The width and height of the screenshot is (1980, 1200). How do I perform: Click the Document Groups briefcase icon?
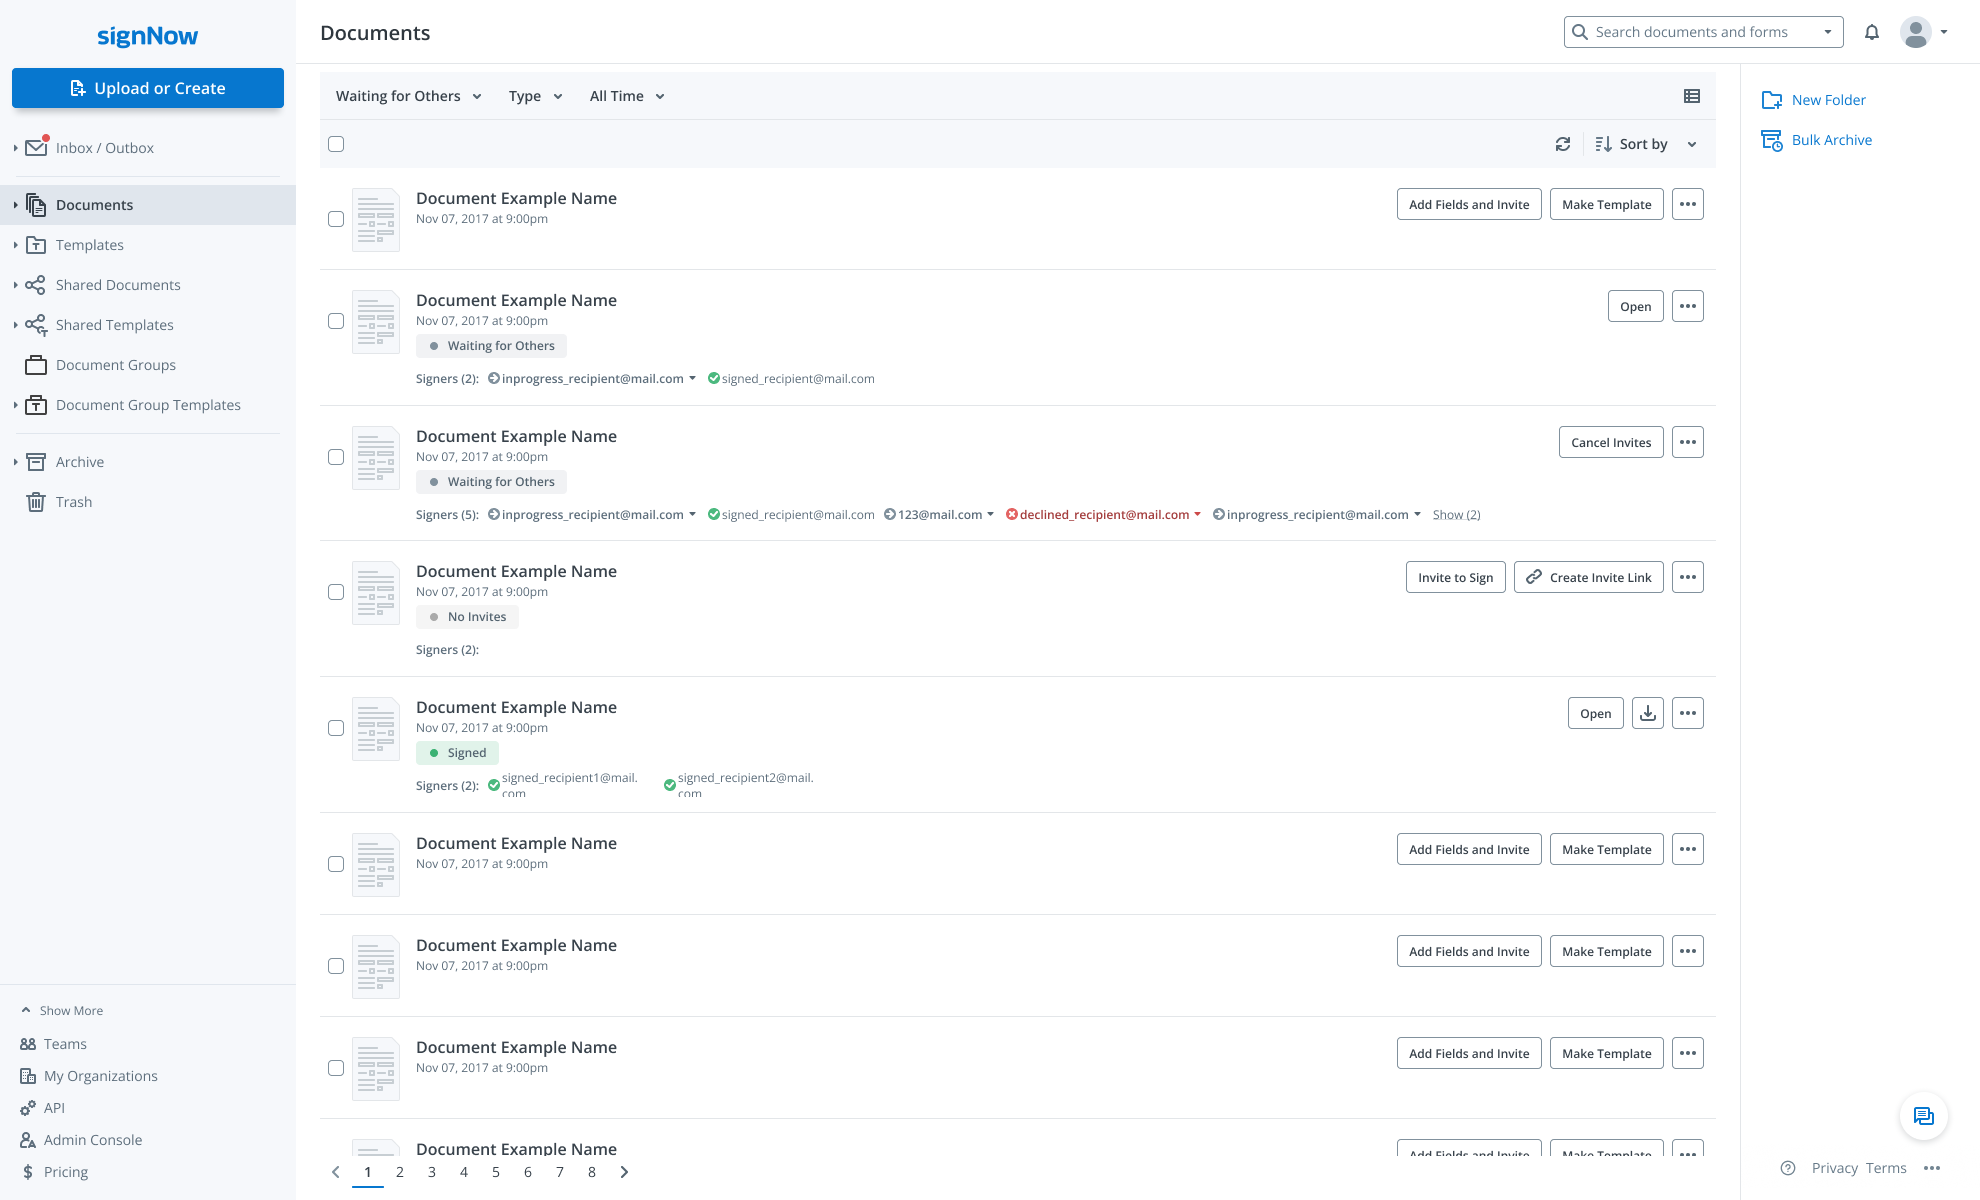click(36, 365)
